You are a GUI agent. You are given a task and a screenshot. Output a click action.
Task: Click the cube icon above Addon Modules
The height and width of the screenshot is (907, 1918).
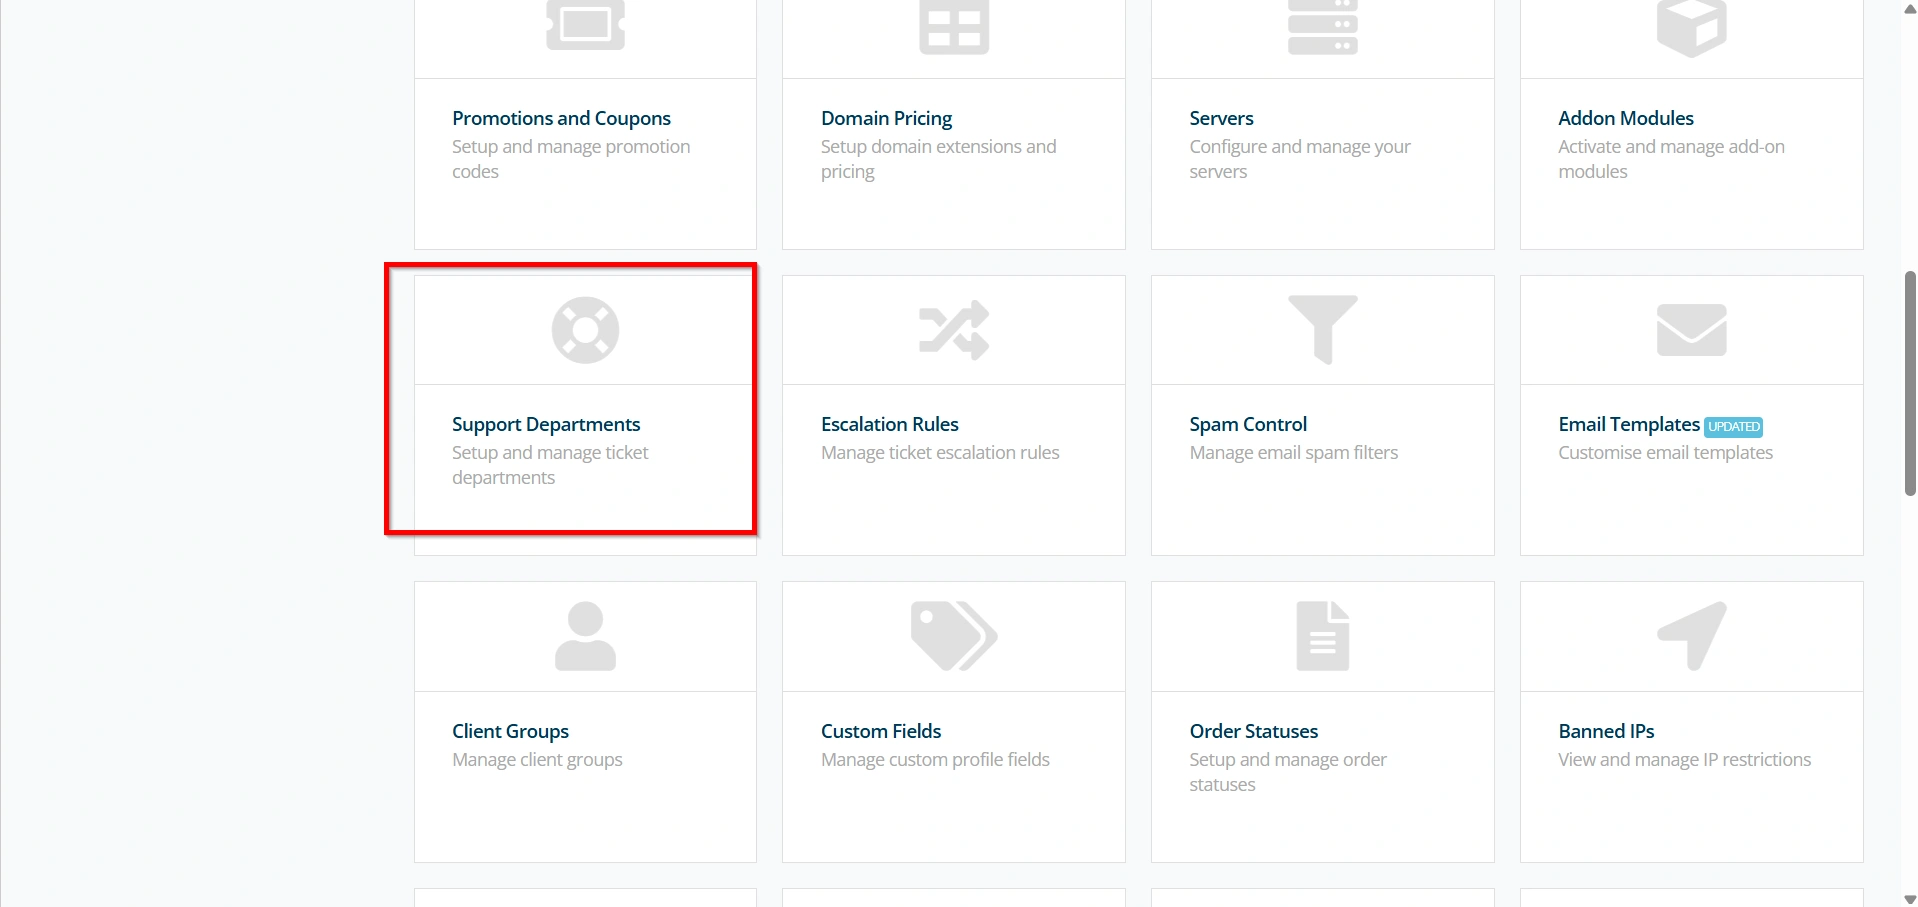point(1691,28)
